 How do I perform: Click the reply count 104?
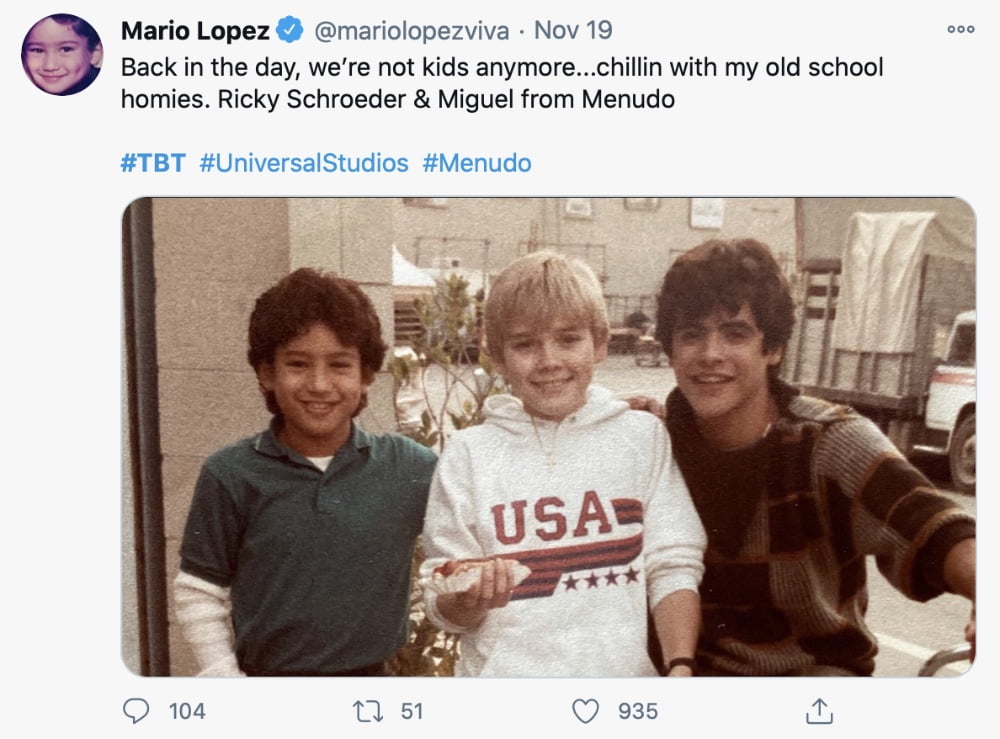click(187, 711)
